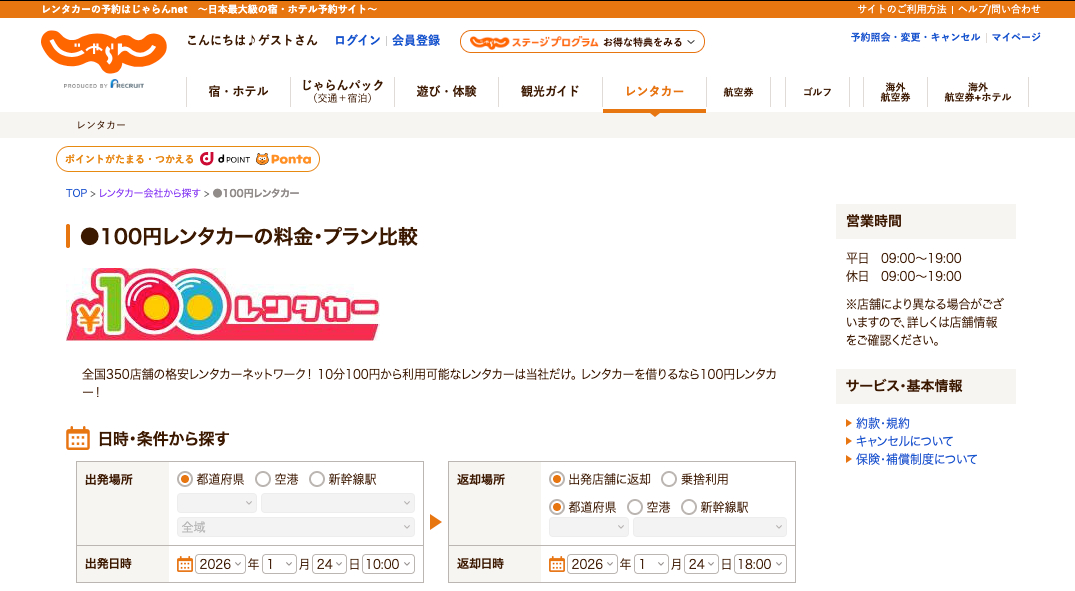The height and width of the screenshot is (591, 1075).
Task: Click the departure date calendar icon
Action: pos(185,564)
